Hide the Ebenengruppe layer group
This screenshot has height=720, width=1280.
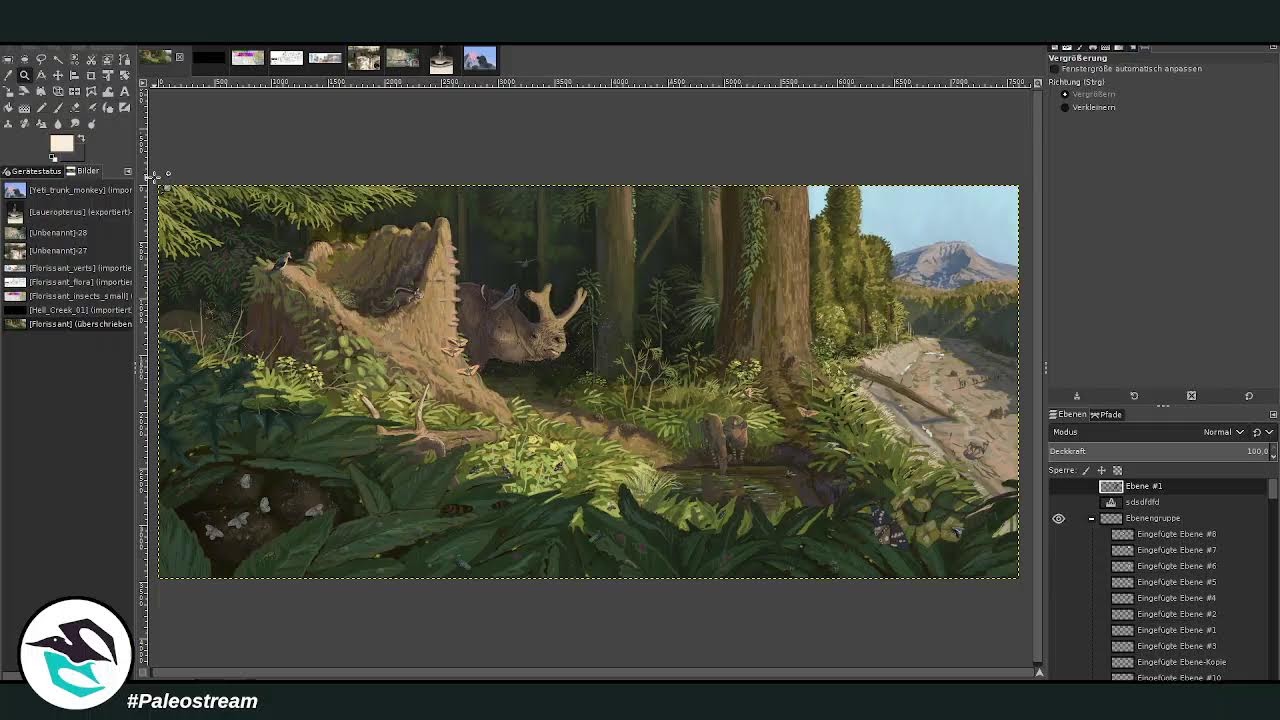(1058, 518)
